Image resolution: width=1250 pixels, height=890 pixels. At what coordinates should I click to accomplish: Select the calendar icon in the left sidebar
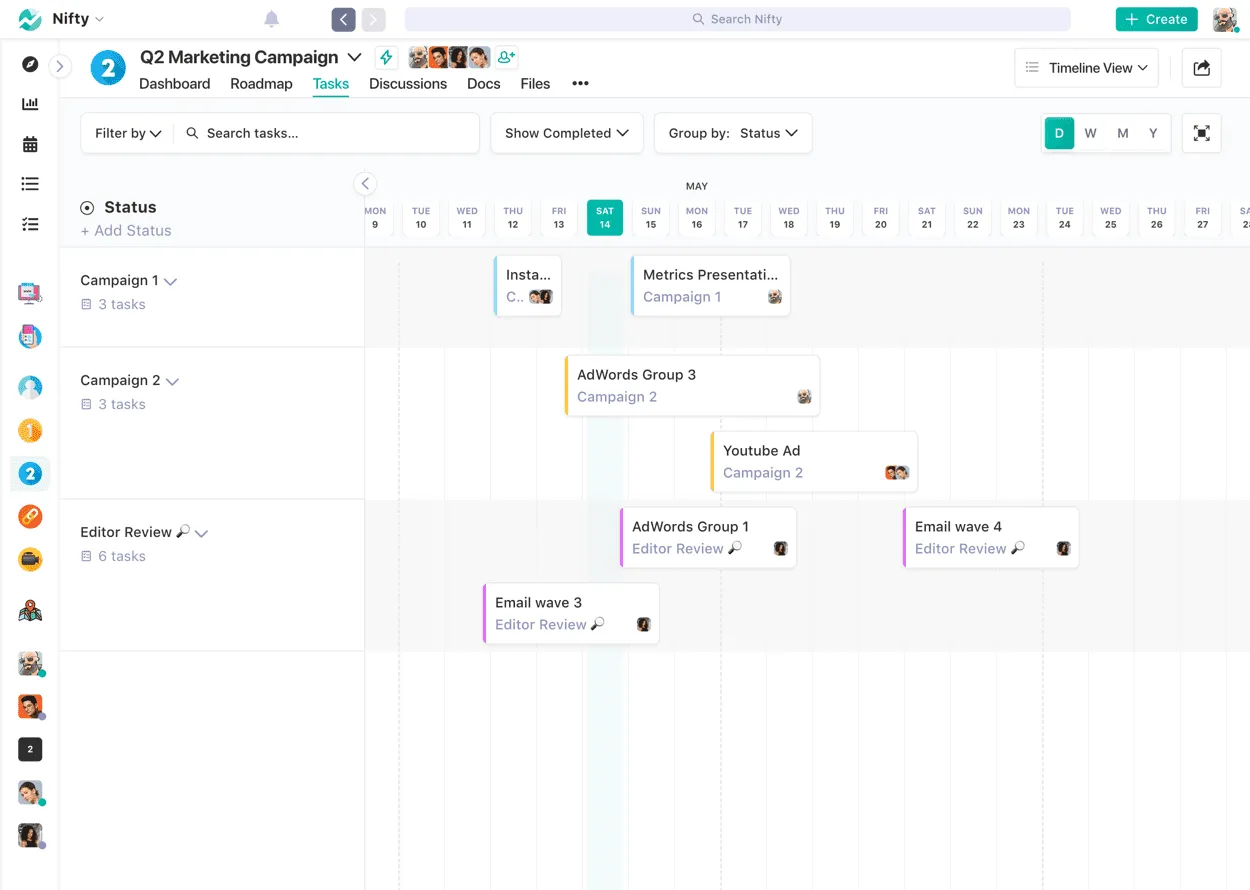point(30,143)
